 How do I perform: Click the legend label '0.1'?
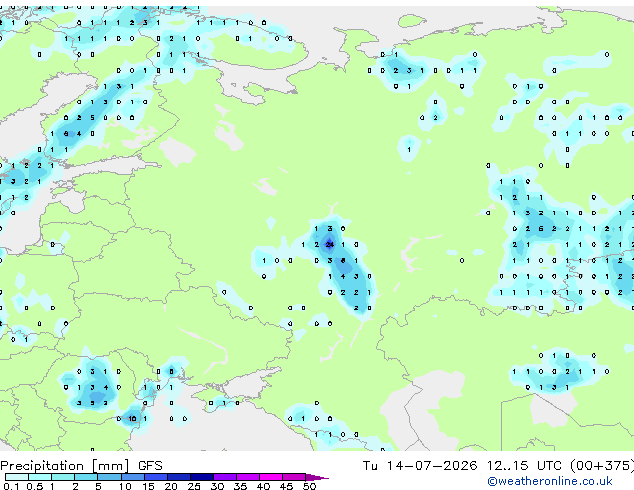11,486
